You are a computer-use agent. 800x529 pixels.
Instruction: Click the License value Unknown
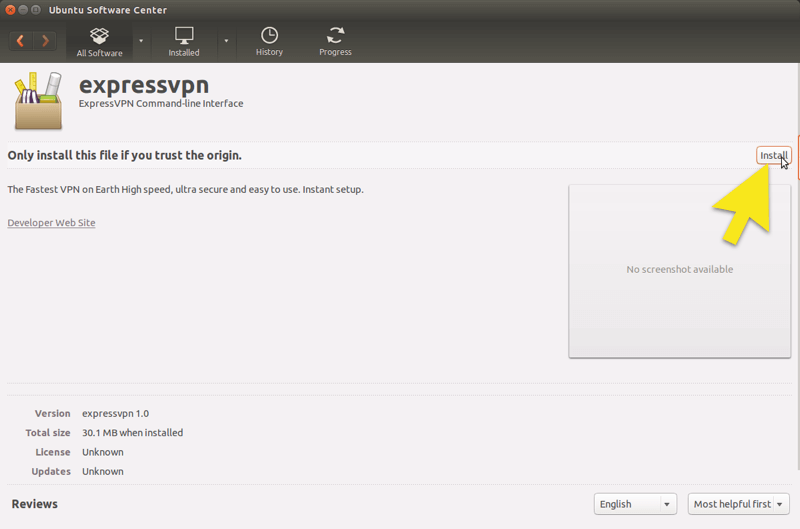click(103, 452)
